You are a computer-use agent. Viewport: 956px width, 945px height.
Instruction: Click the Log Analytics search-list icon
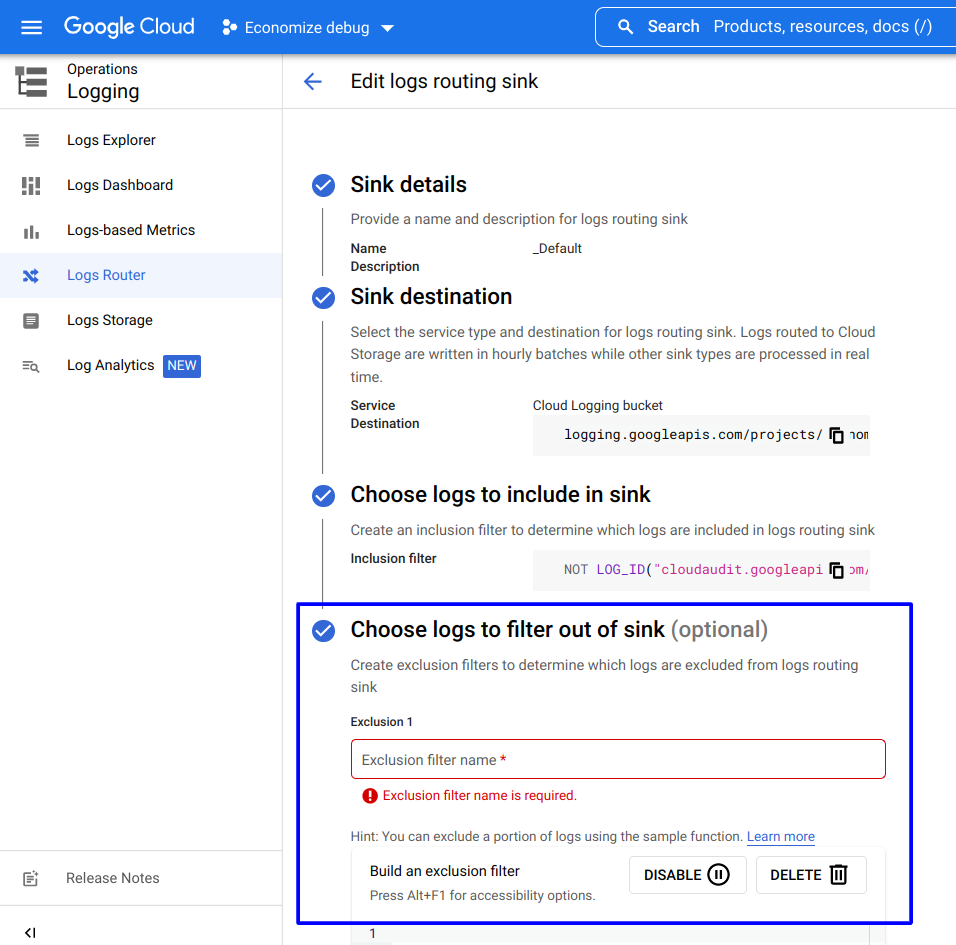coord(31,366)
